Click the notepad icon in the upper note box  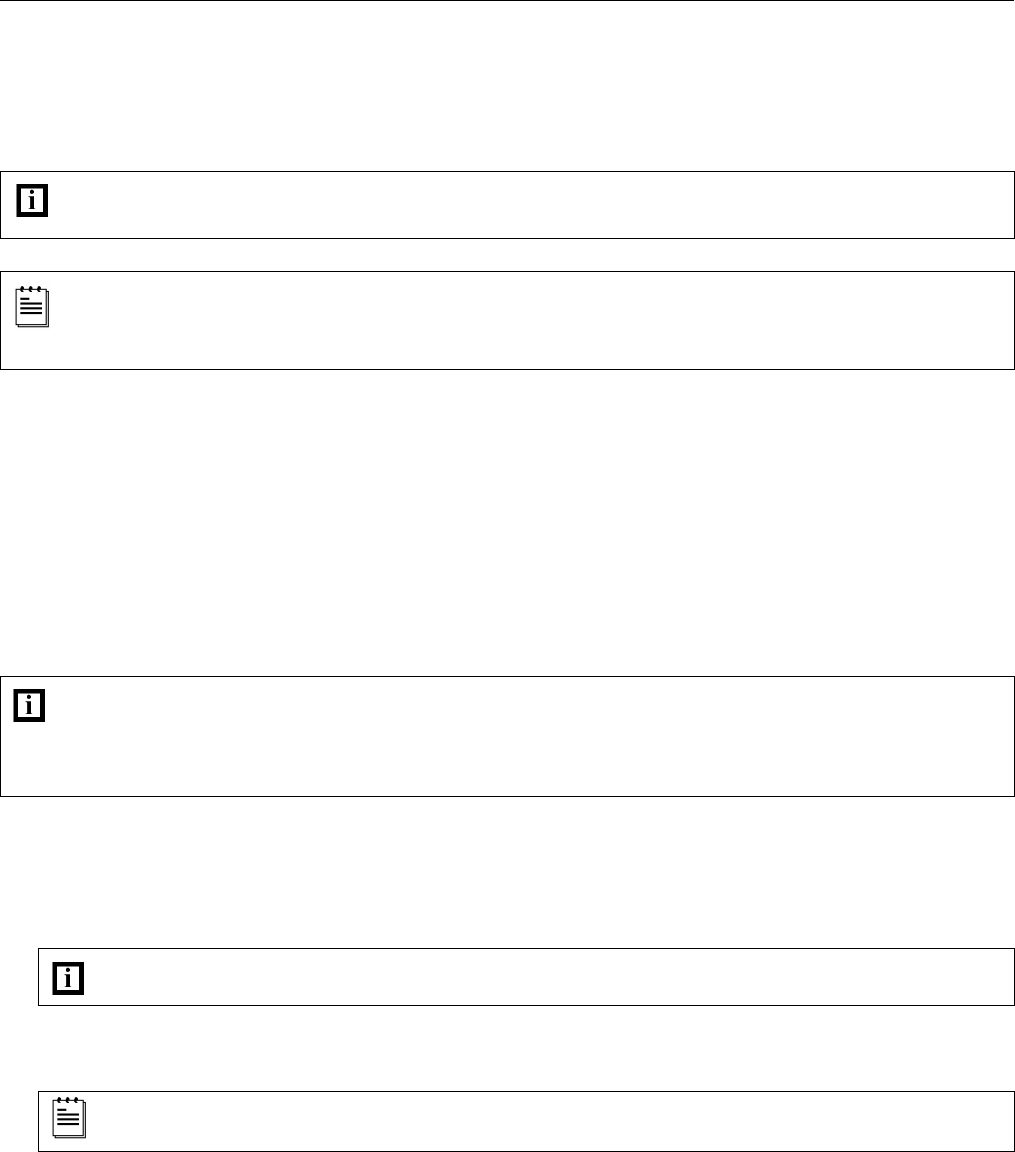(33, 306)
